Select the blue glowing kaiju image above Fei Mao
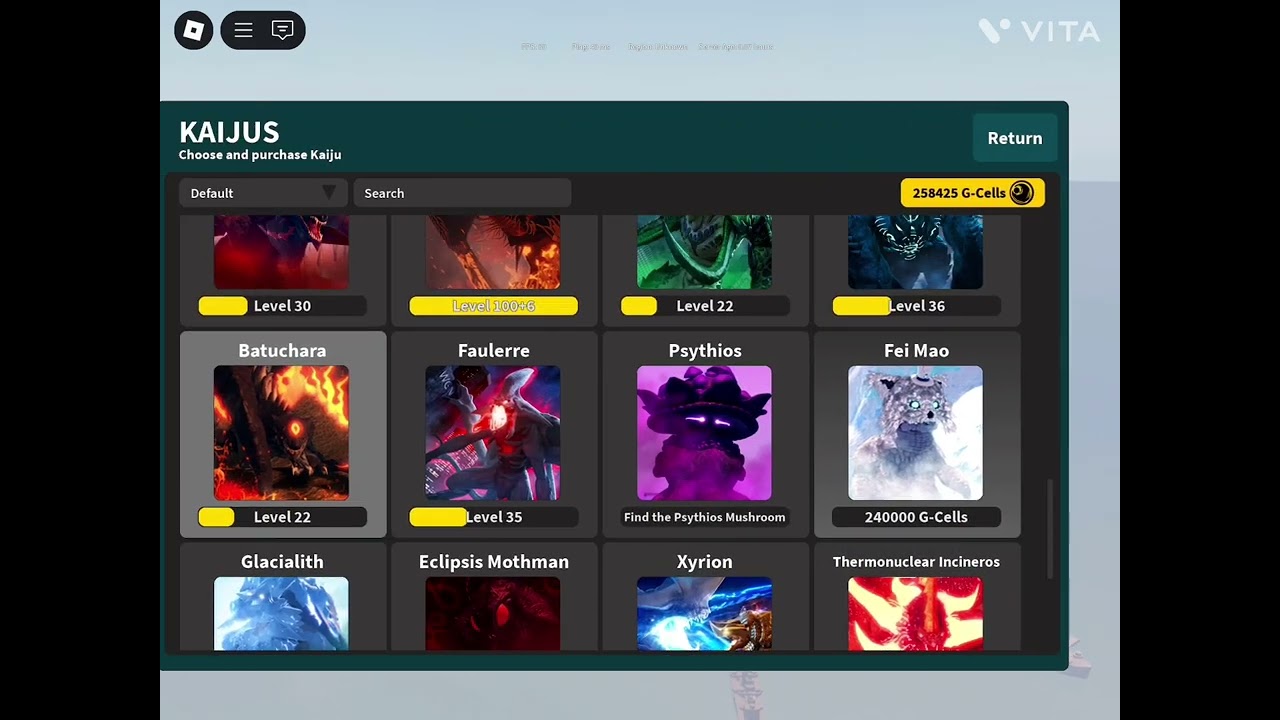The width and height of the screenshot is (1280, 720). pos(916,252)
